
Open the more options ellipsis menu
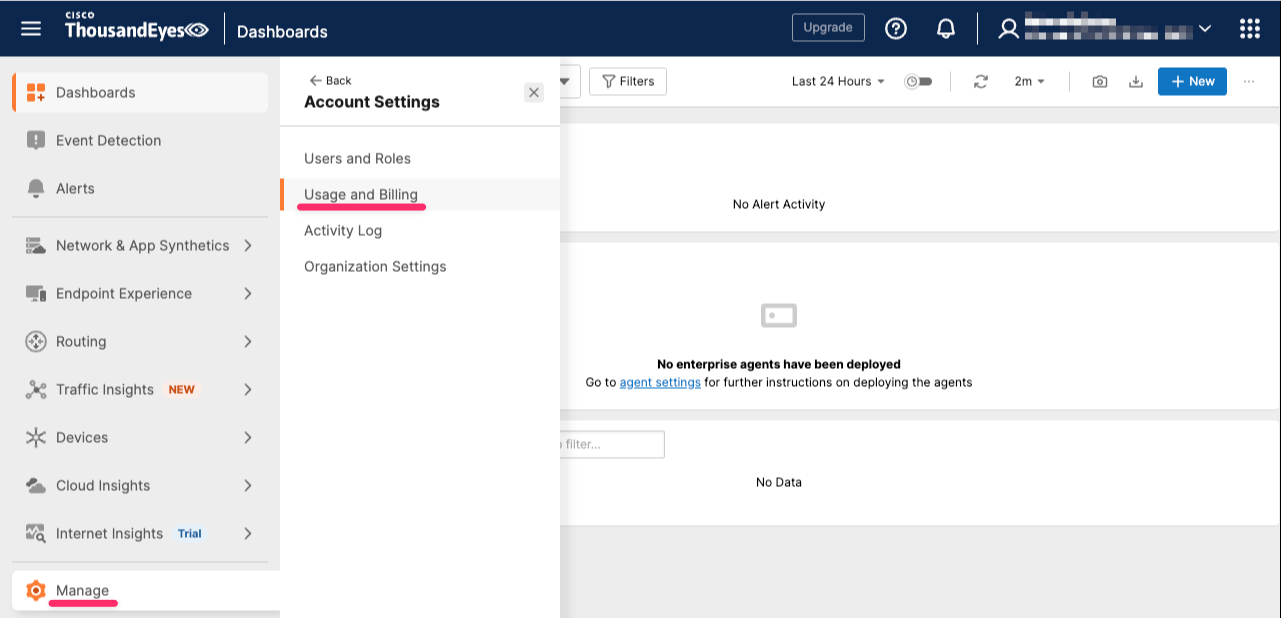click(1249, 82)
